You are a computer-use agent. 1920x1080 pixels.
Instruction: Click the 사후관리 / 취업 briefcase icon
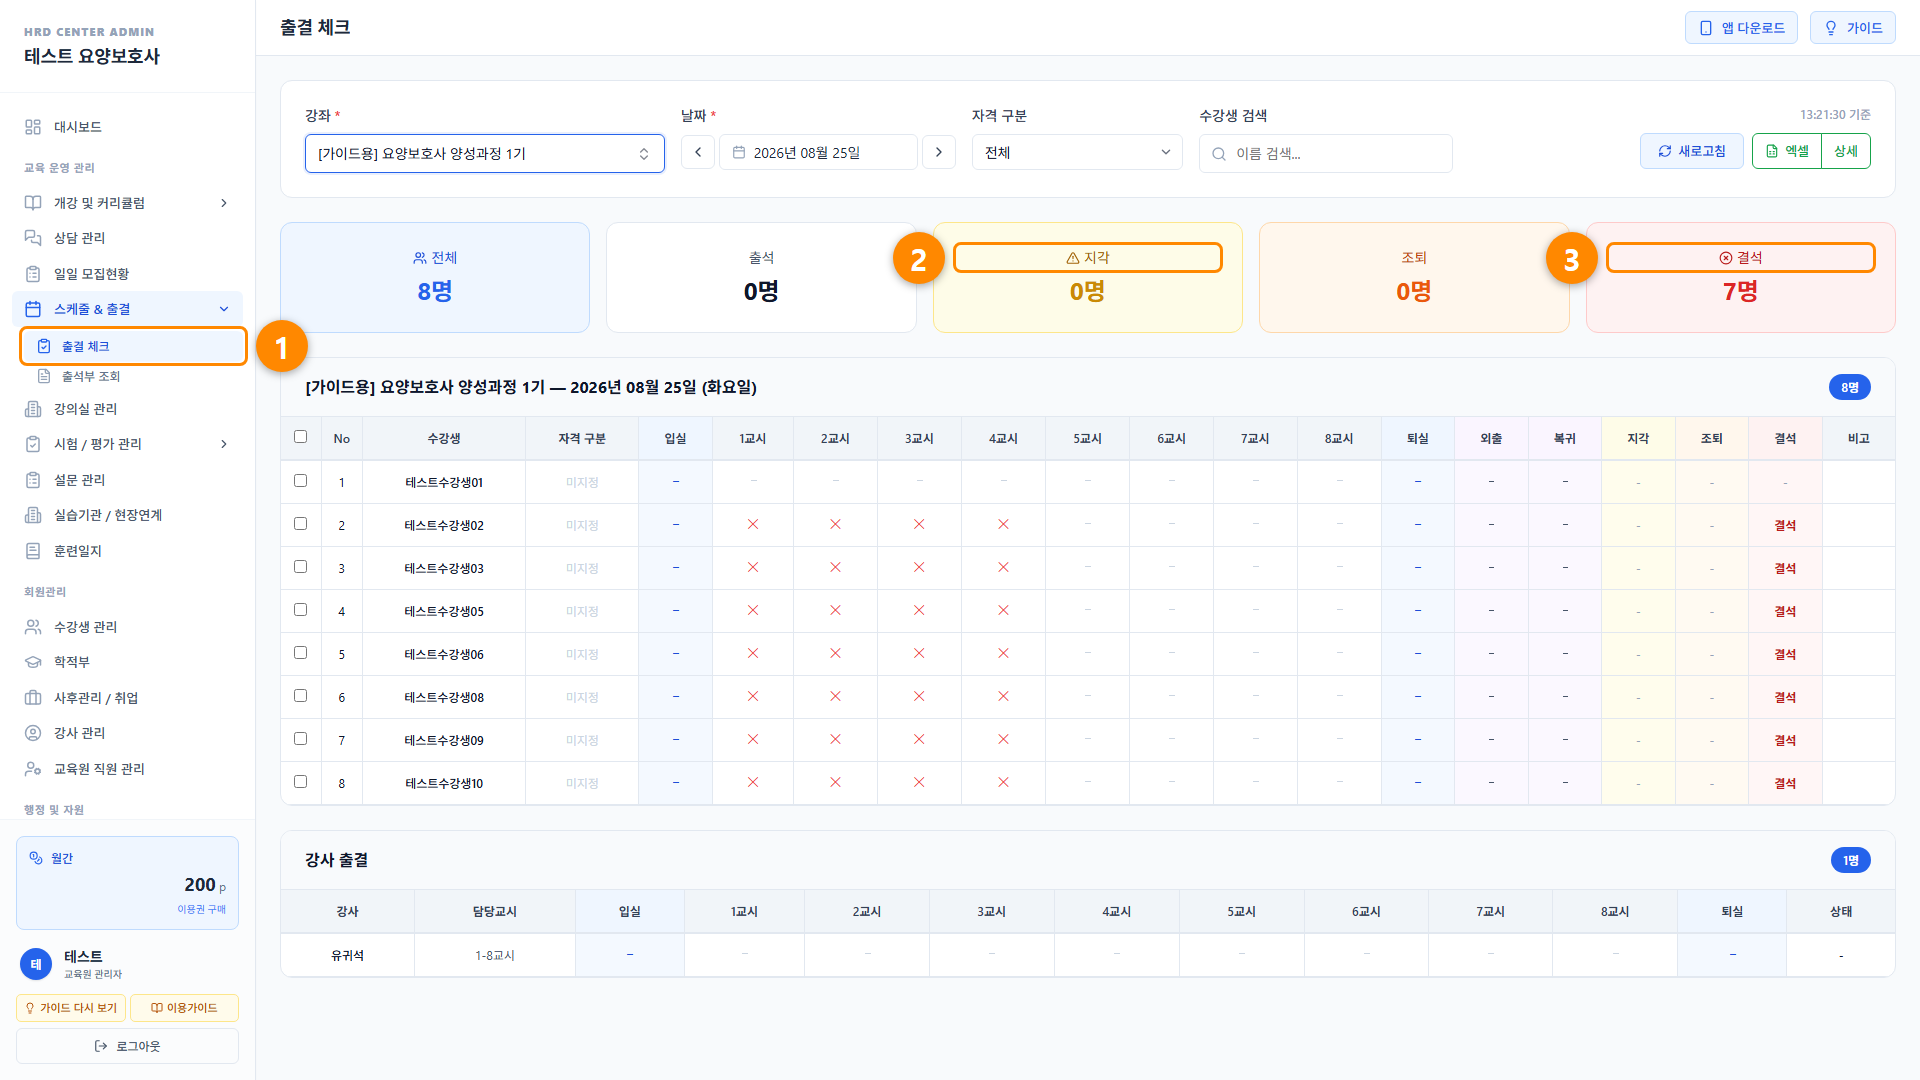click(33, 698)
